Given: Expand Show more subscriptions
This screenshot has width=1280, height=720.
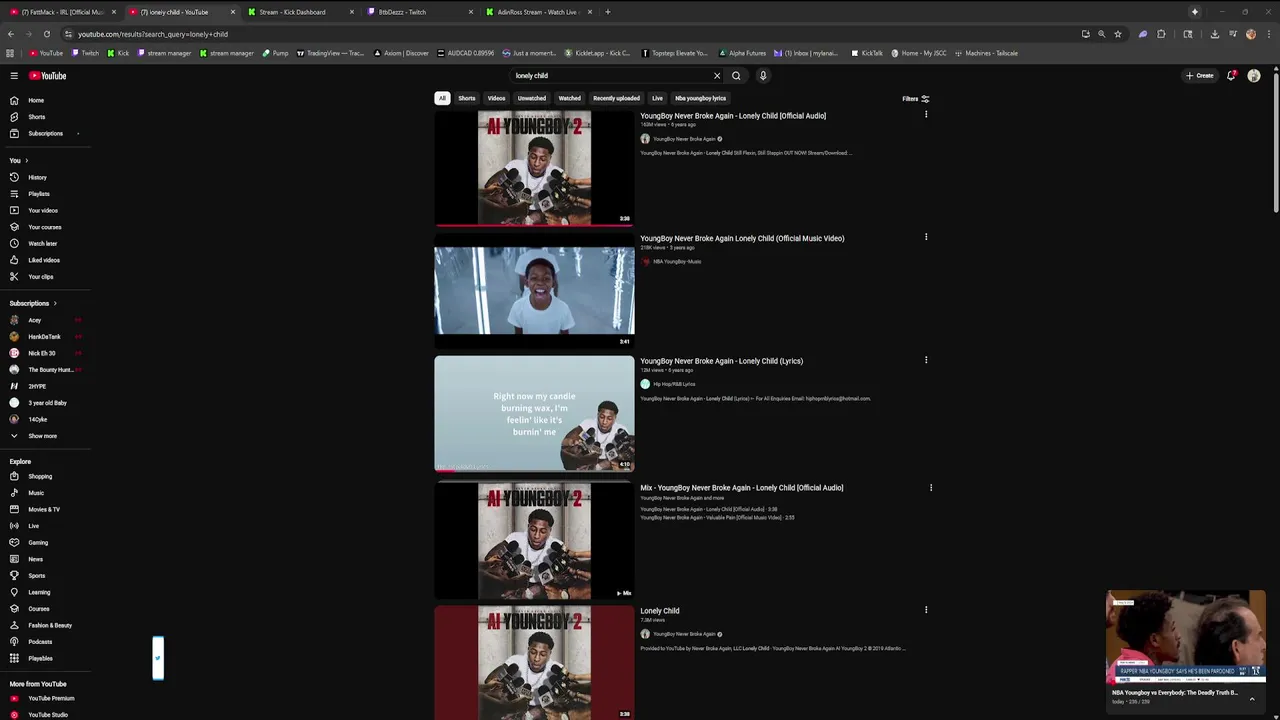Looking at the screenshot, I should pyautogui.click(x=42, y=436).
